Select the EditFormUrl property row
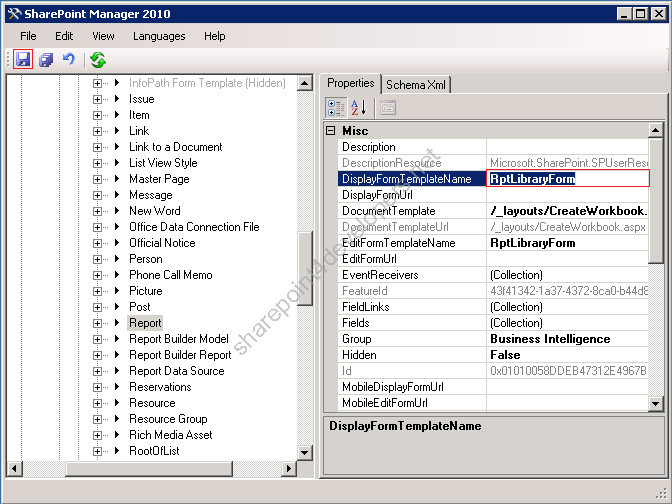 click(493, 259)
